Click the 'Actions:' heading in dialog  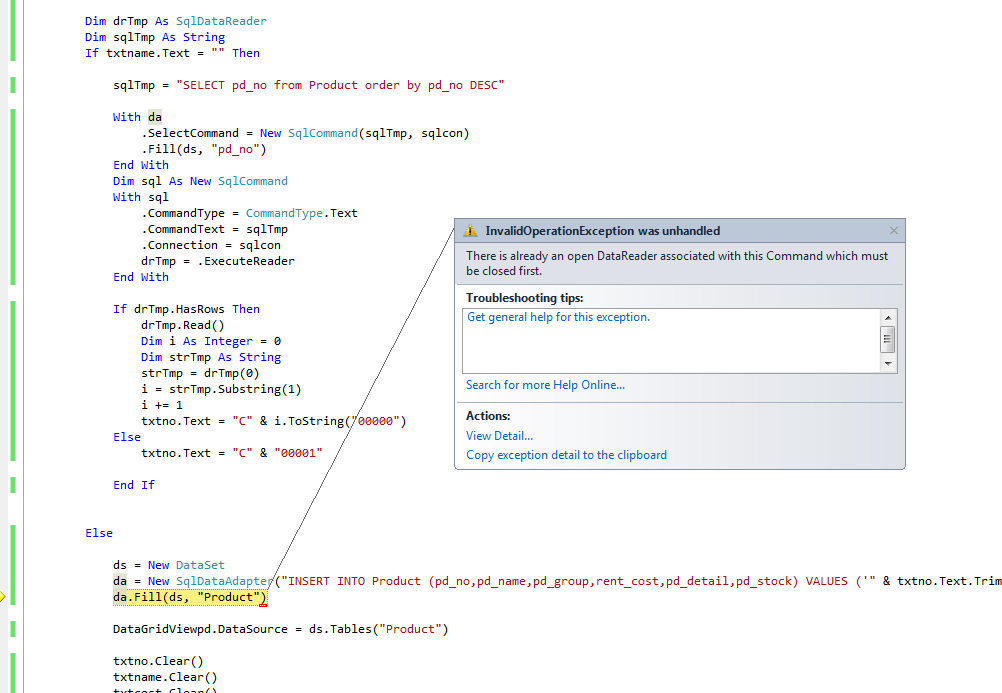click(488, 416)
